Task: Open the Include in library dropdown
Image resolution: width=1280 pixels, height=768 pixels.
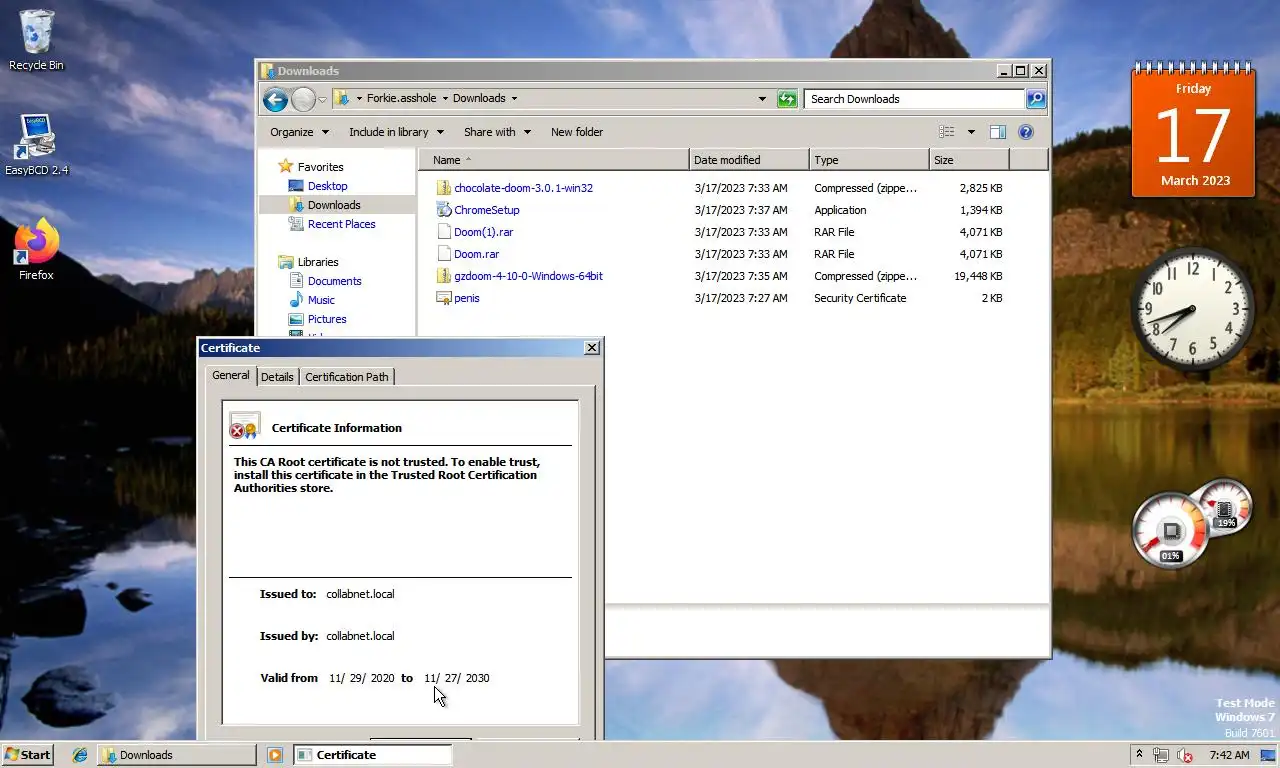Action: click(396, 132)
